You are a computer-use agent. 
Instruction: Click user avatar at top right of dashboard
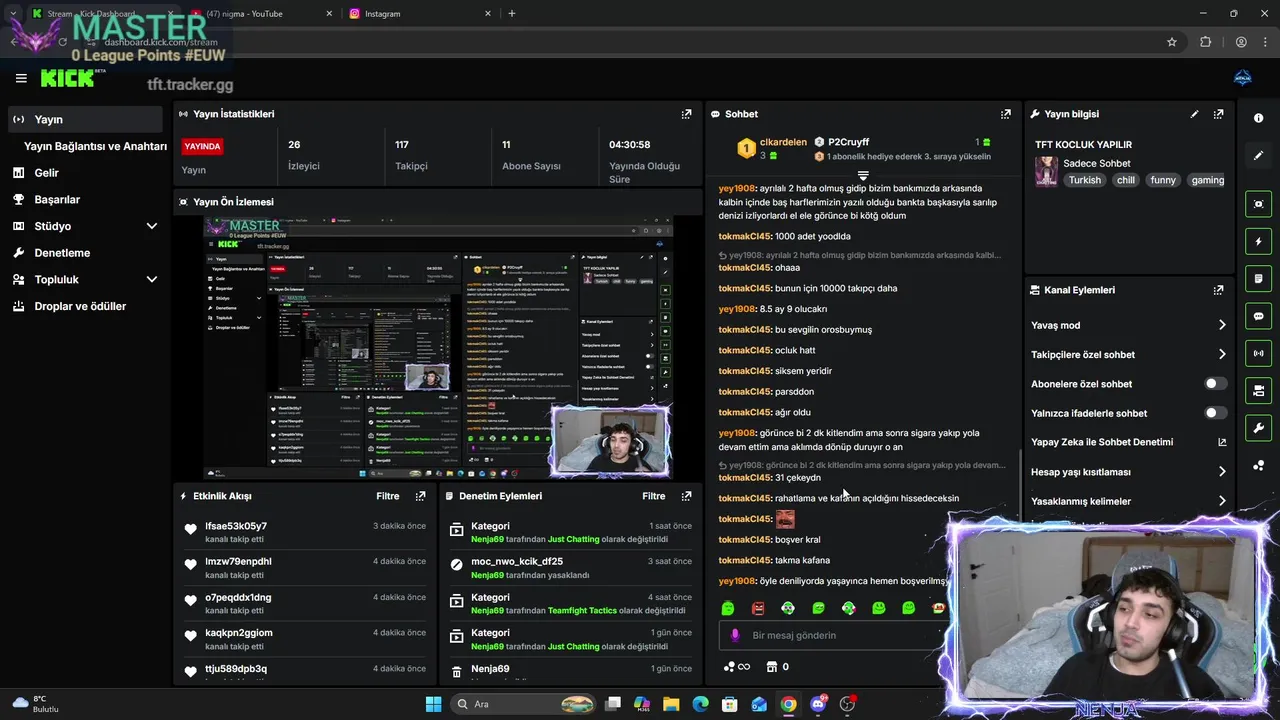tap(1243, 78)
